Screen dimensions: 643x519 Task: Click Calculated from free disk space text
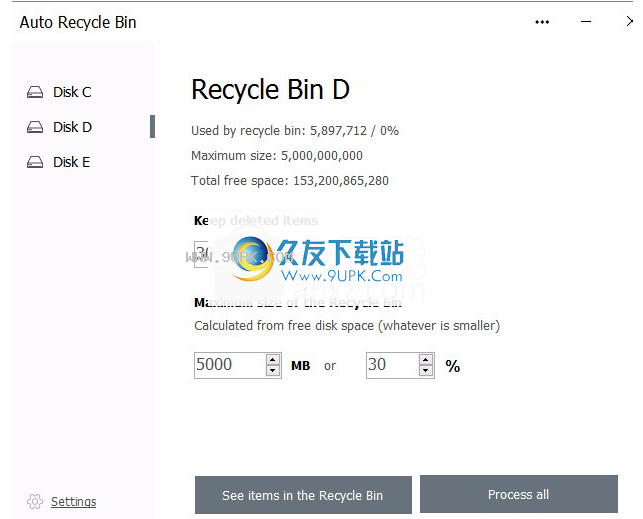[x=347, y=326]
